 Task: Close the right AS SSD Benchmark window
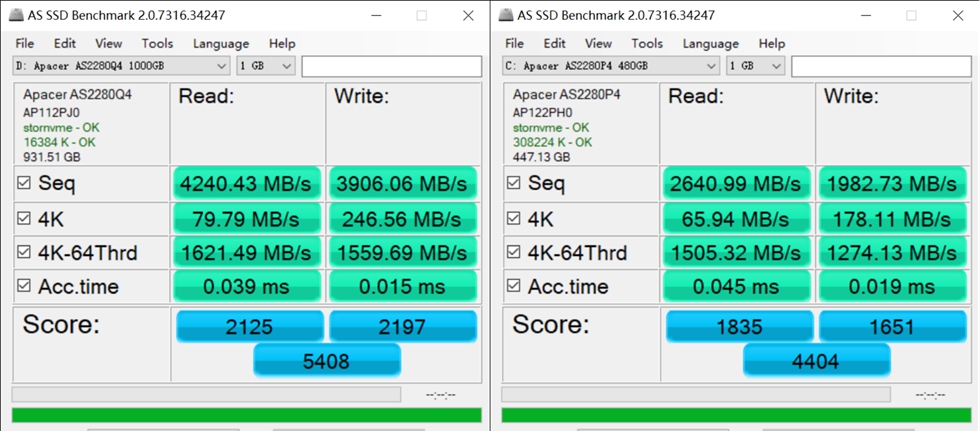958,16
